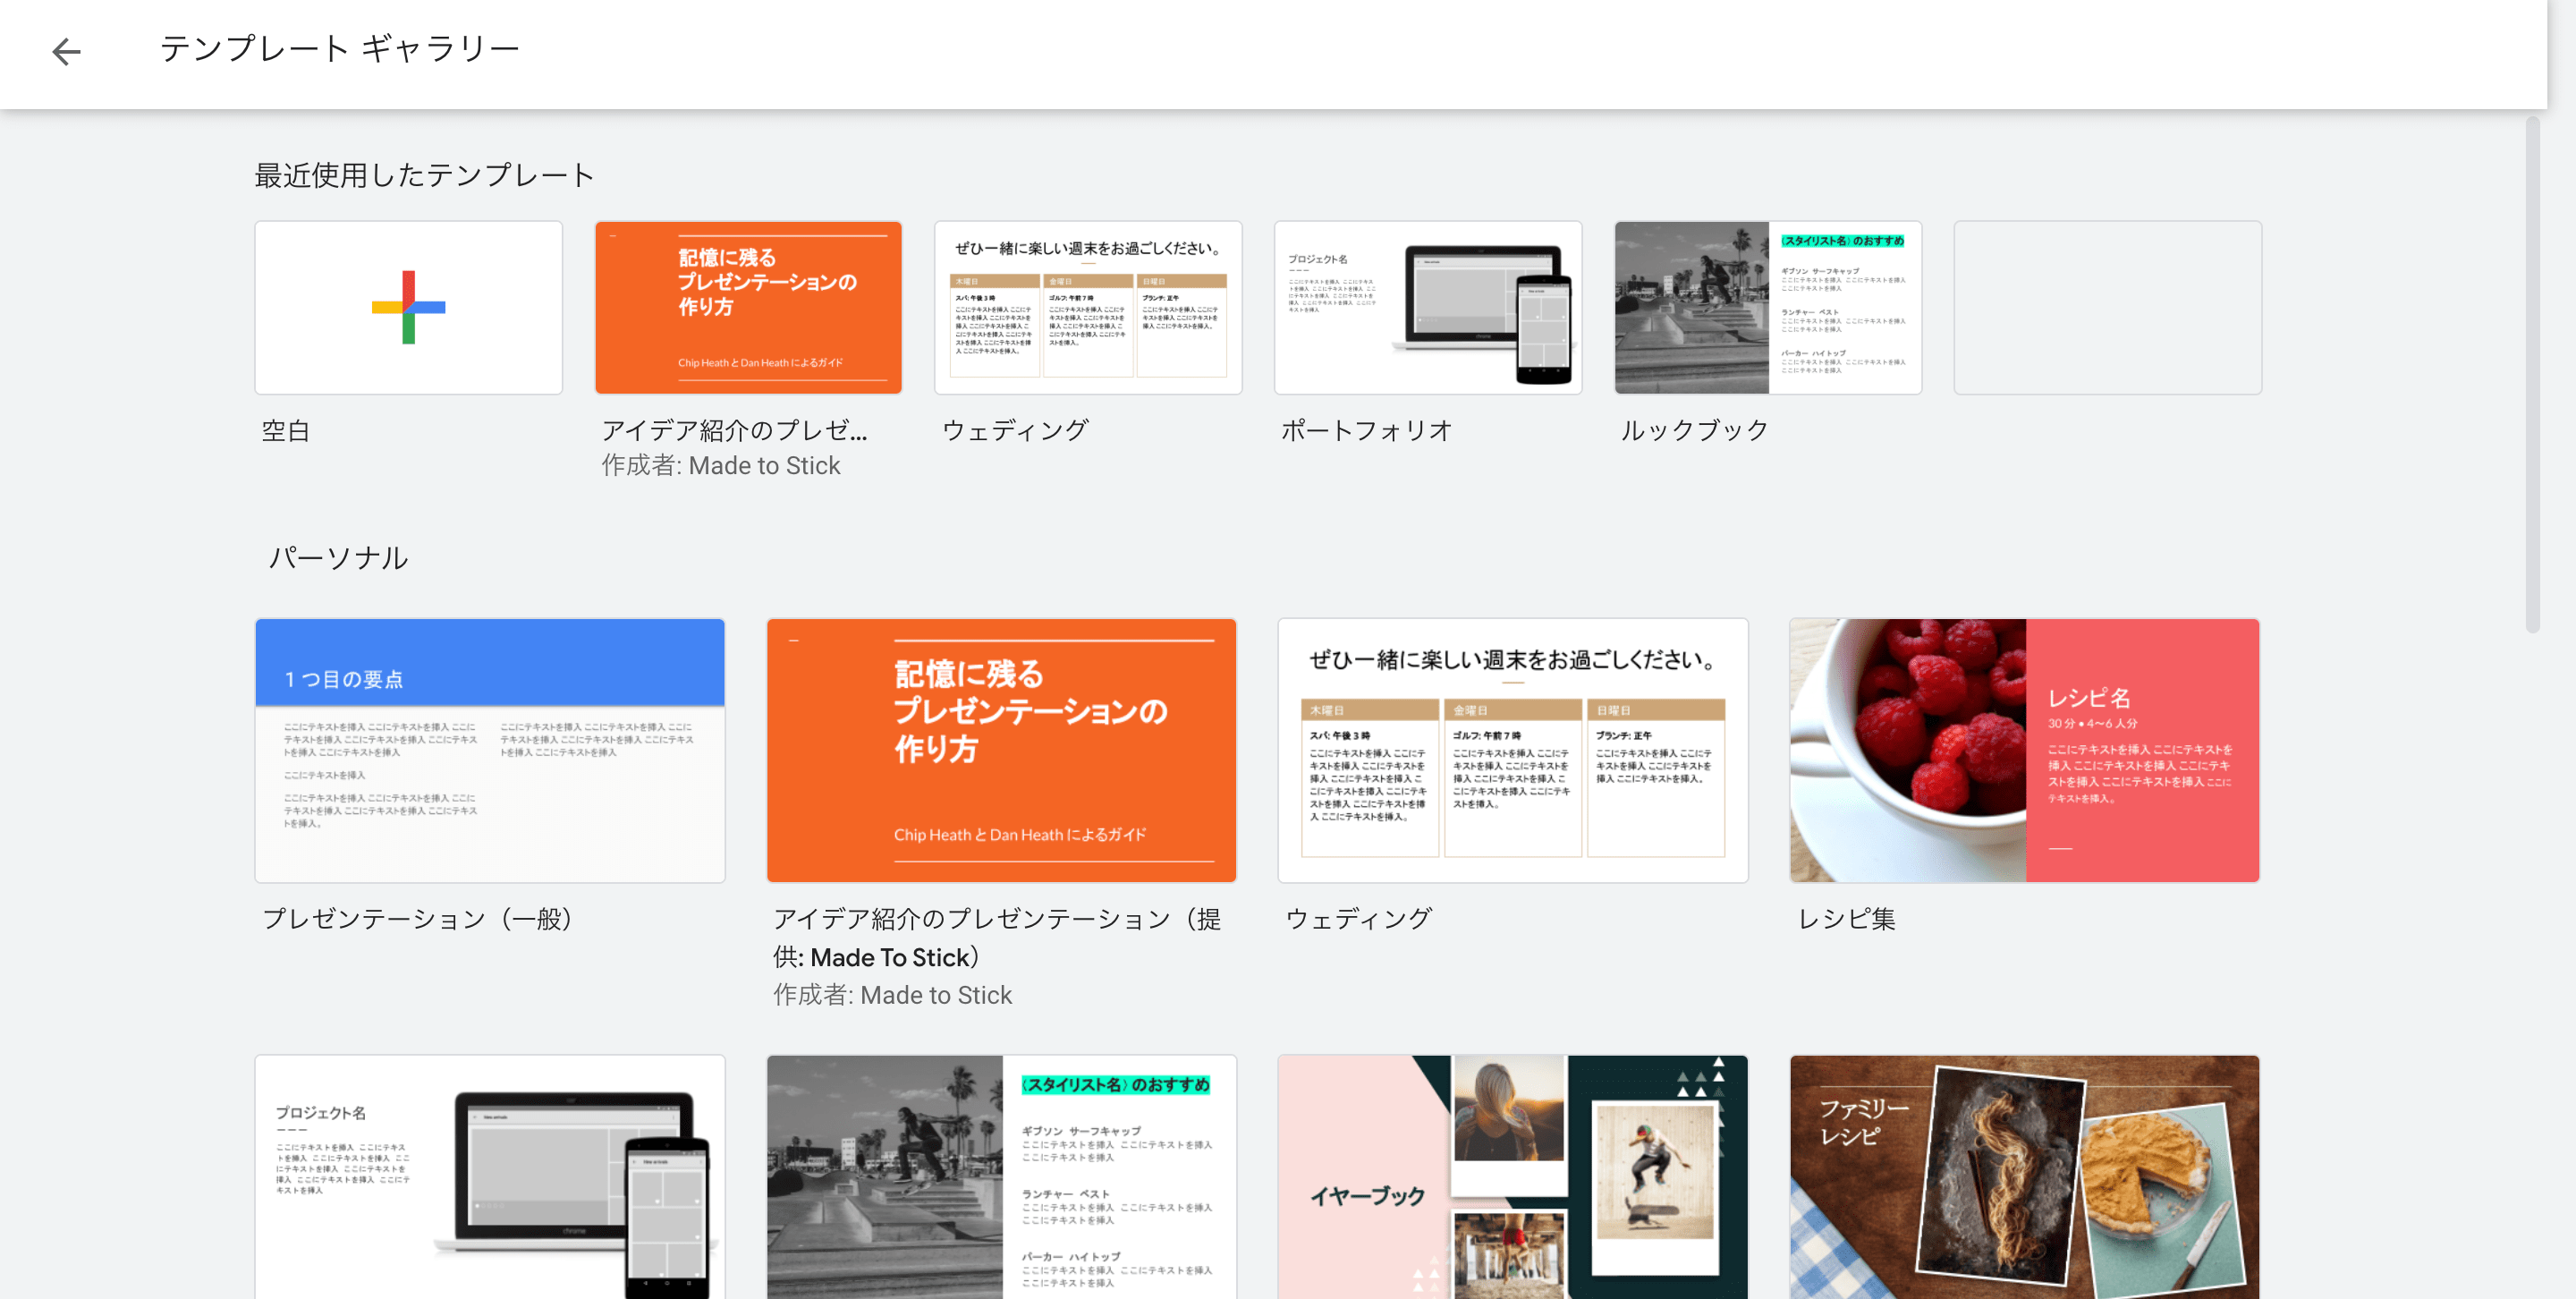Open recent ルックブック template thumbnail
The height and width of the screenshot is (1299, 2576).
pyautogui.click(x=1768, y=307)
